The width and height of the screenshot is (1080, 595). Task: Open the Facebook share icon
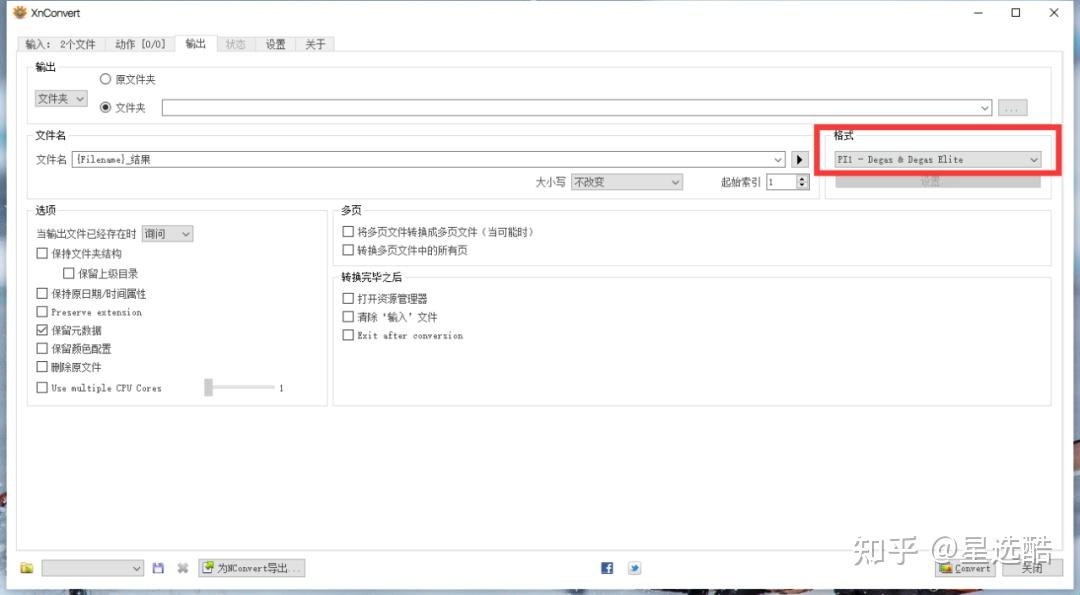pyautogui.click(x=607, y=568)
